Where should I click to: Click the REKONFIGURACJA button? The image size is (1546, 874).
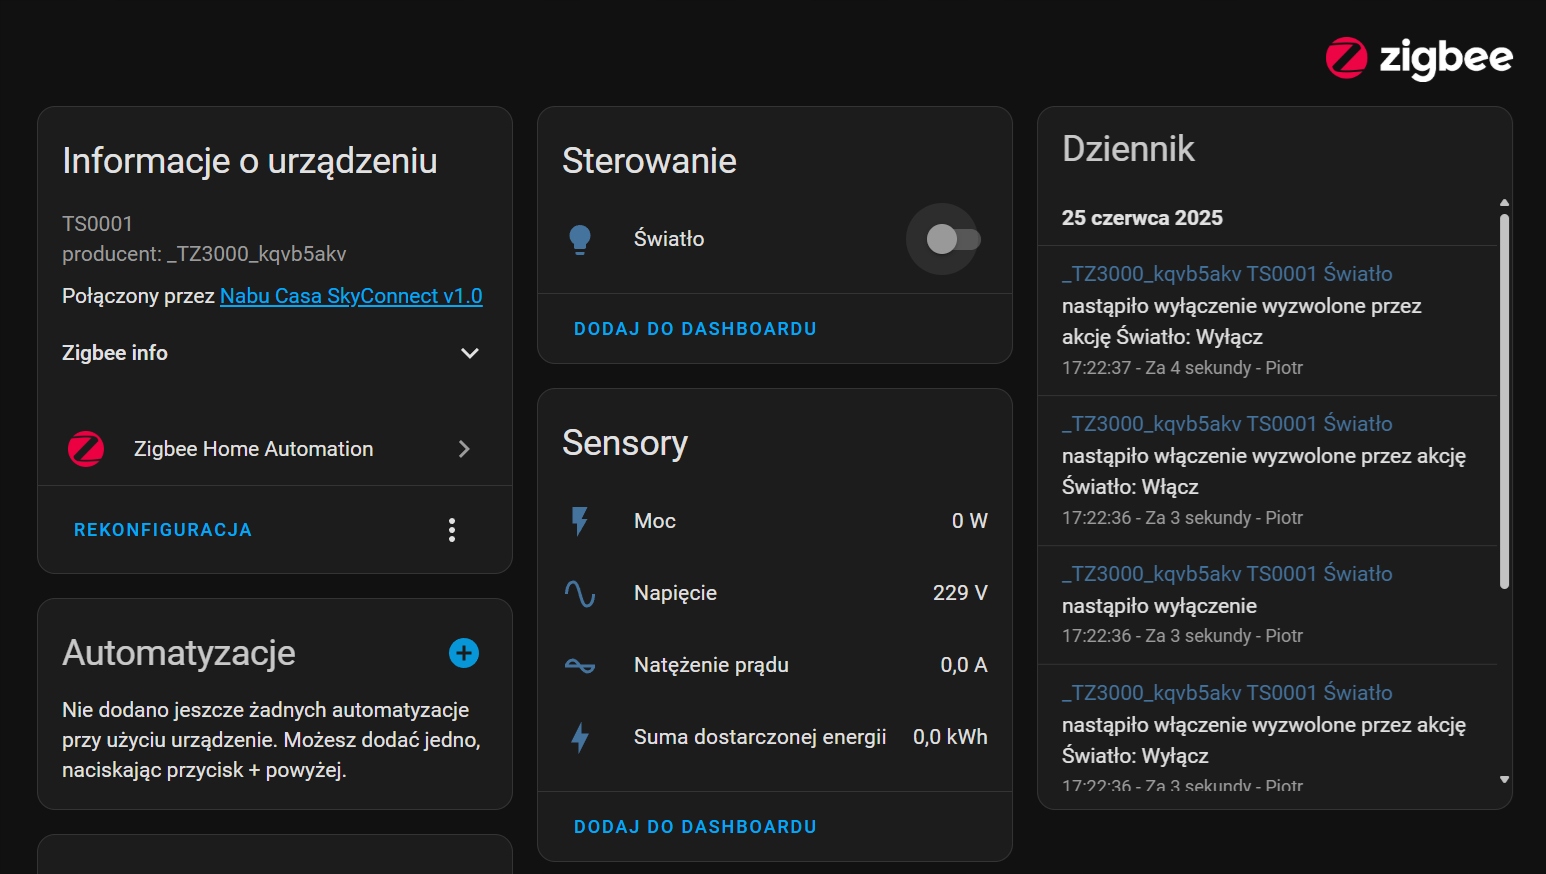click(x=163, y=530)
